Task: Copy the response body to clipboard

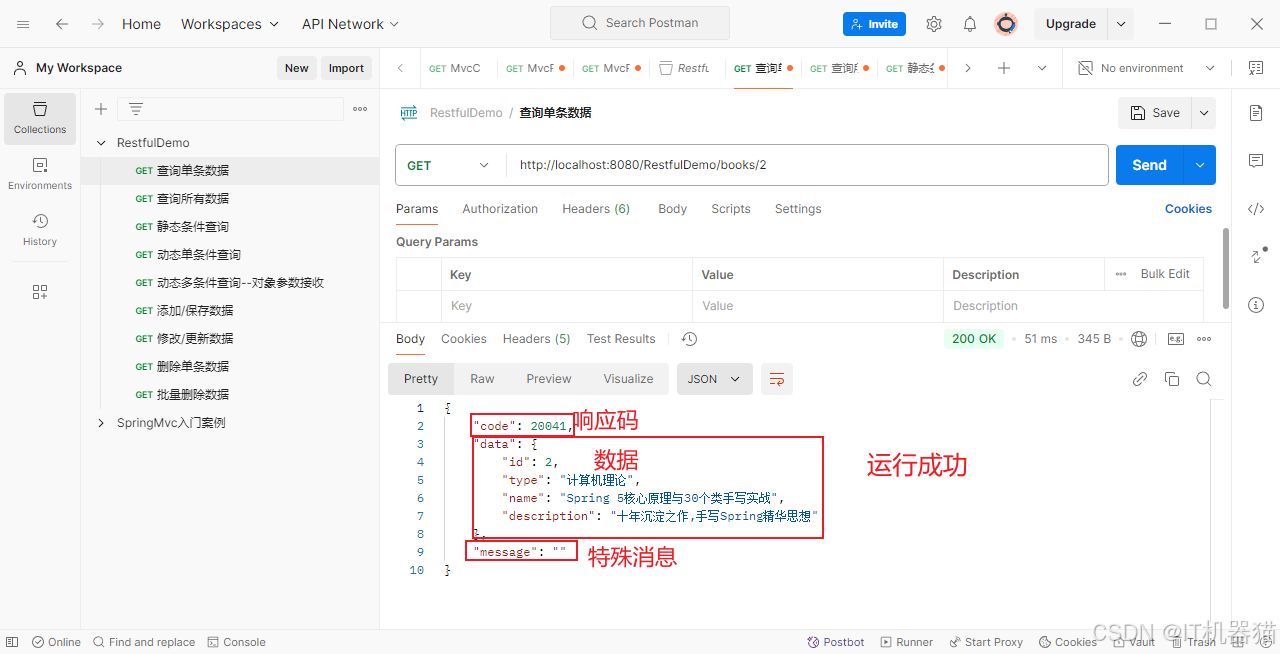Action: [1172, 379]
